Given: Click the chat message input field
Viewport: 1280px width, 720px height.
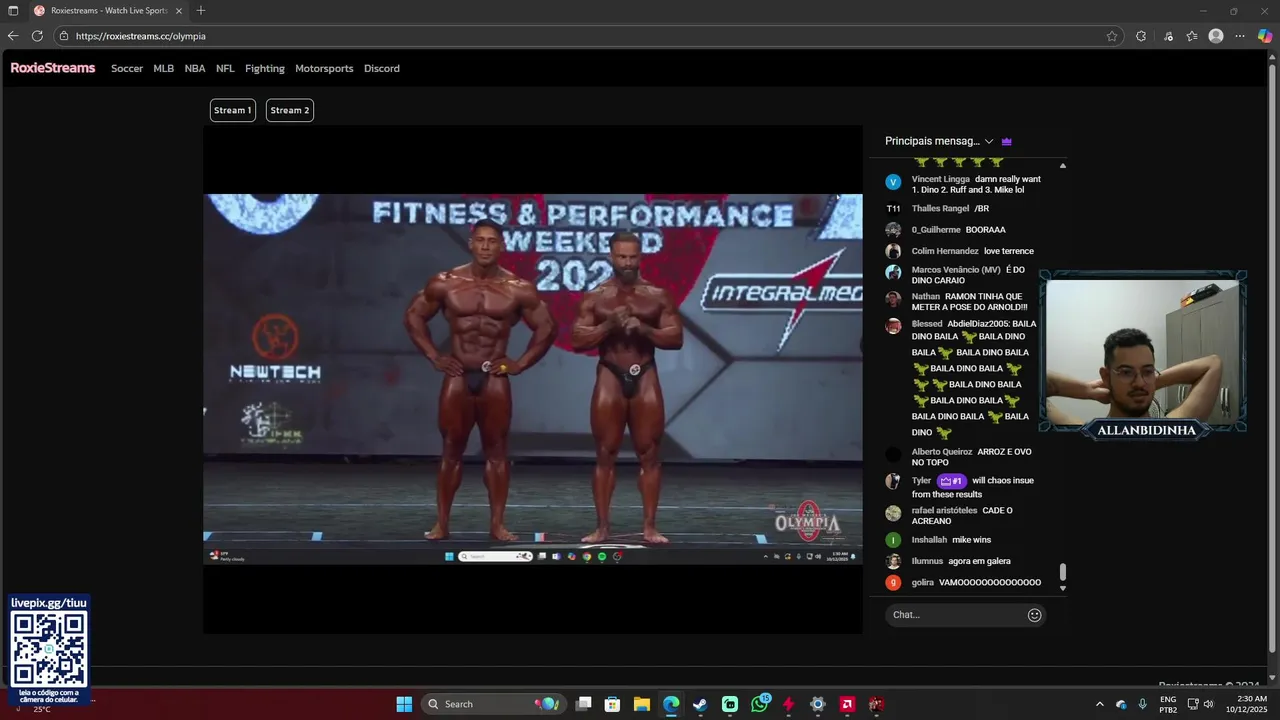Looking at the screenshot, I should pyautogui.click(x=955, y=615).
